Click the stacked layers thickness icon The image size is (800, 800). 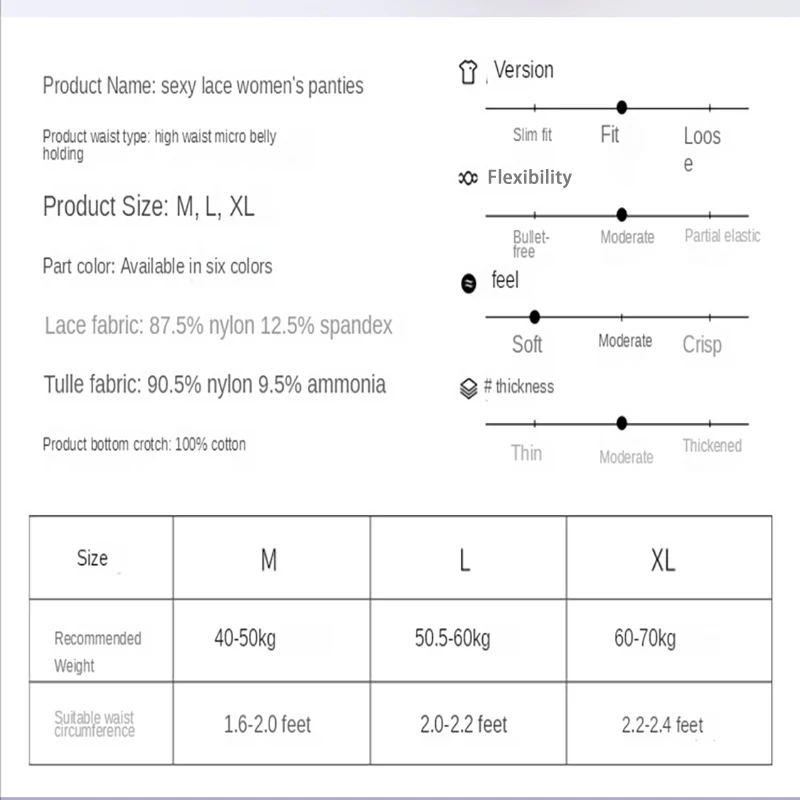point(468,388)
